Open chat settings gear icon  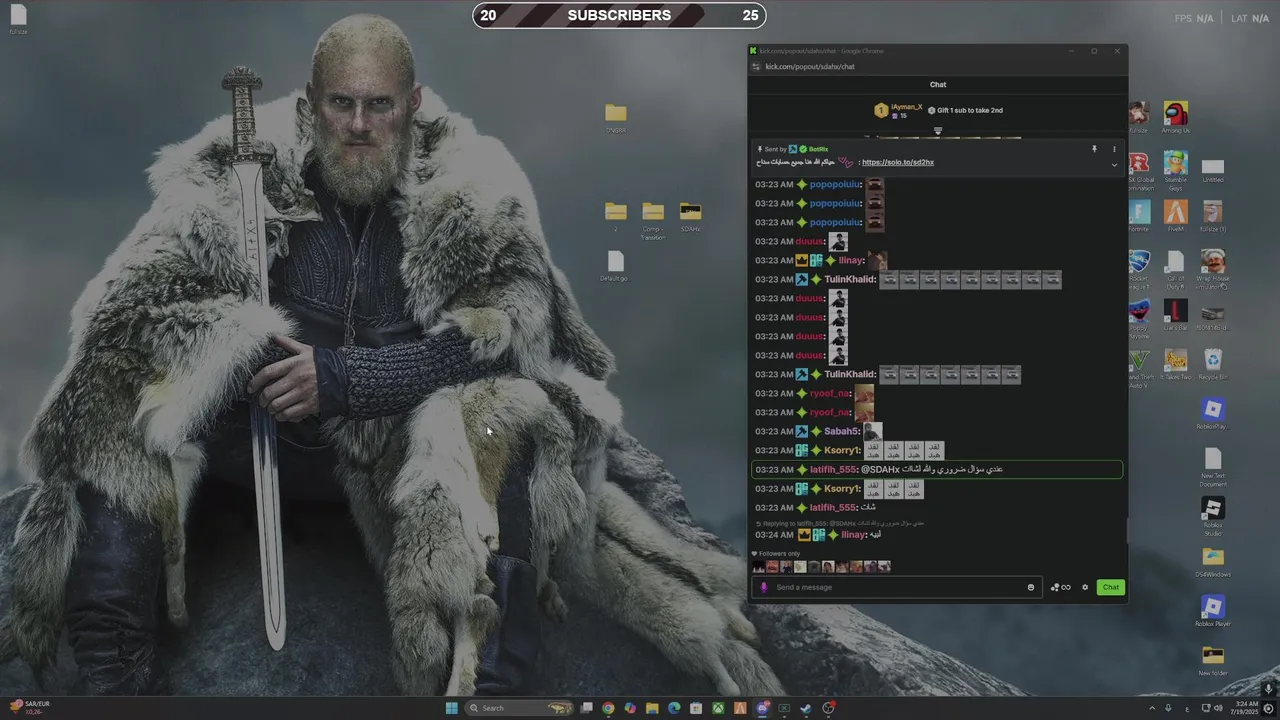click(x=1085, y=587)
